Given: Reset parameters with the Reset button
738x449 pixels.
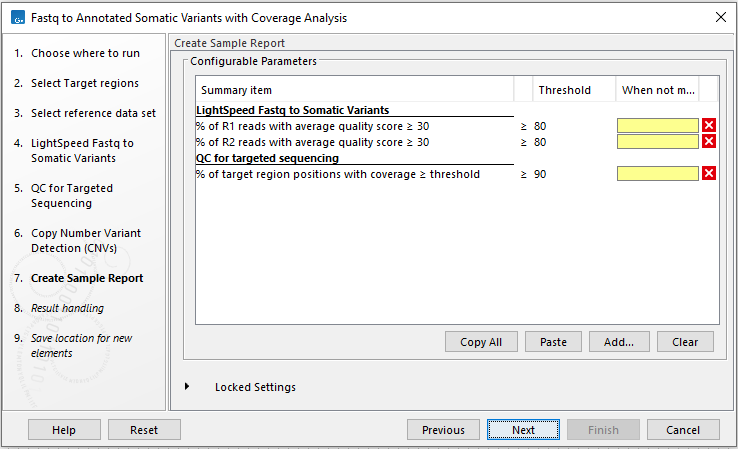Looking at the screenshot, I should pyautogui.click(x=144, y=430).
